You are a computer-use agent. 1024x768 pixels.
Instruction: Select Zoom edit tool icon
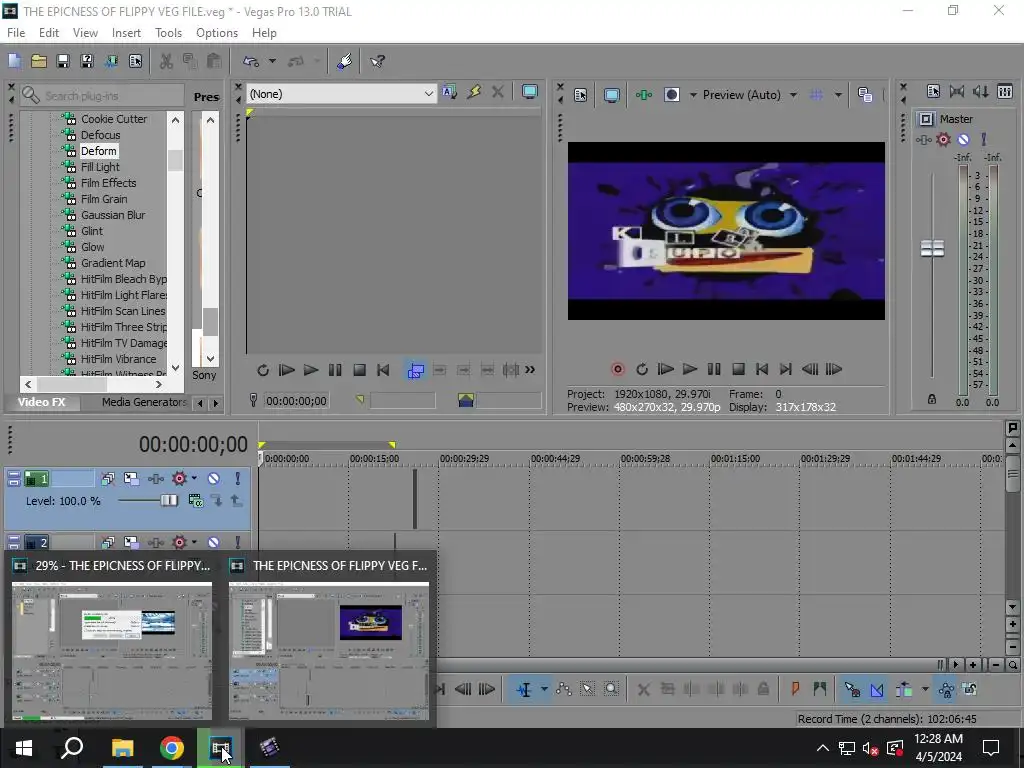[x=611, y=690]
